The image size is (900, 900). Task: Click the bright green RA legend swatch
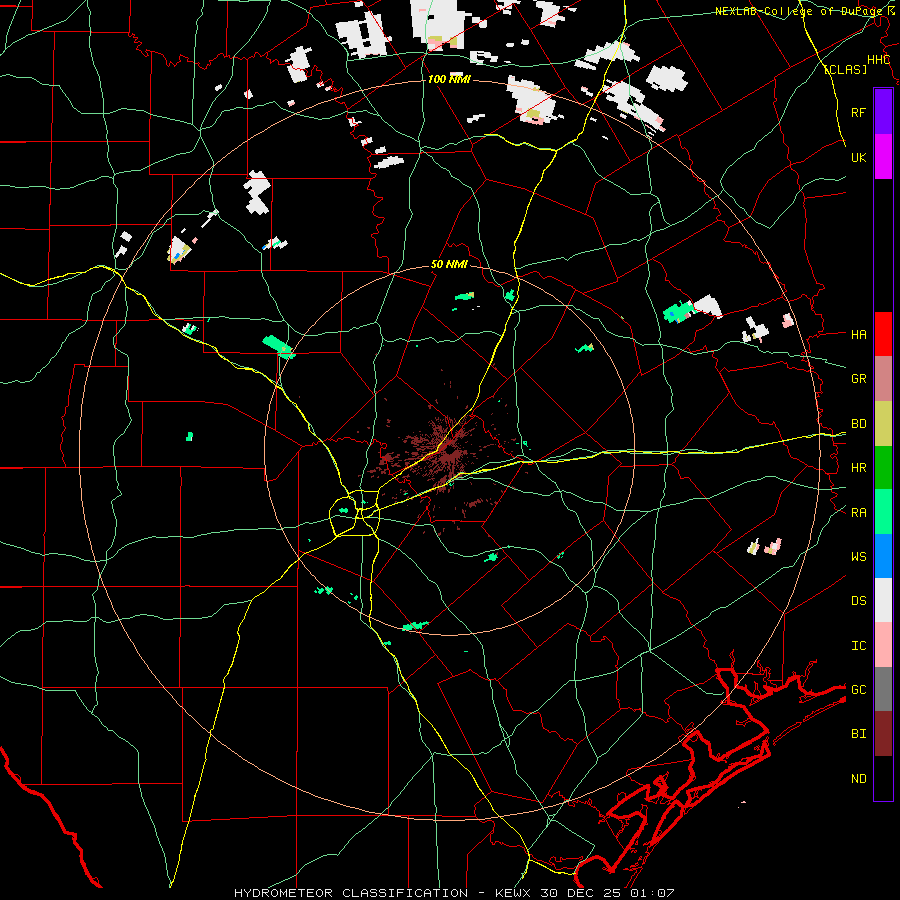coord(883,512)
